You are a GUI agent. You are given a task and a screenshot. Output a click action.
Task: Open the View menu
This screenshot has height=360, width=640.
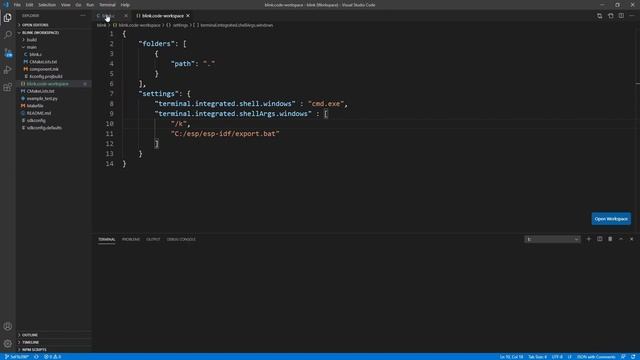click(x=66, y=5)
